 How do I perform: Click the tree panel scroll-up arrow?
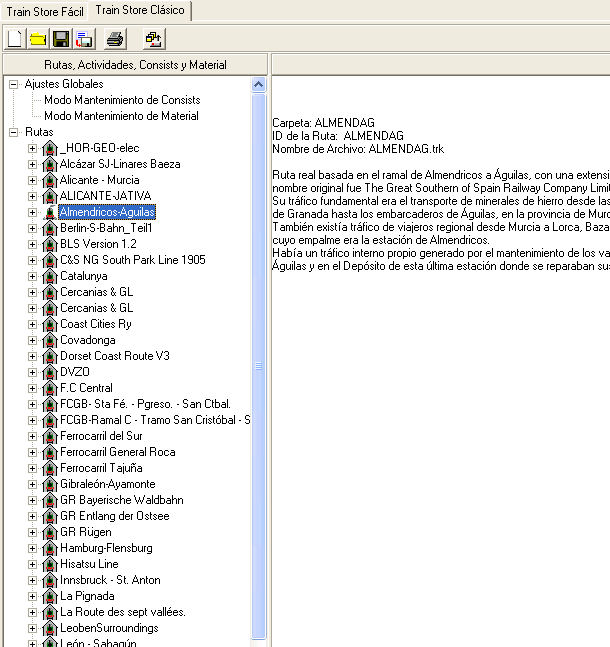[x=260, y=84]
